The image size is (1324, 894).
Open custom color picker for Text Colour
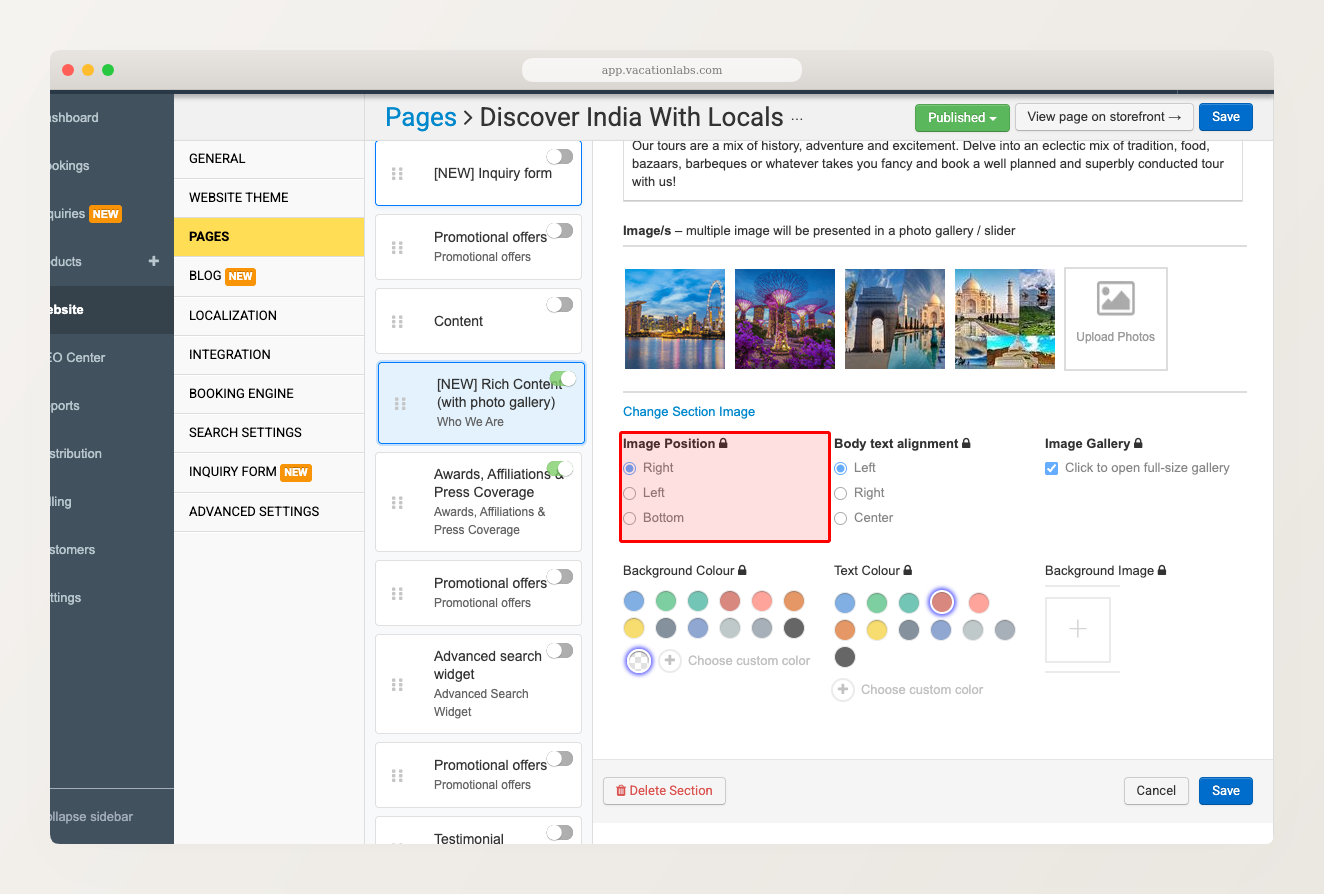pos(843,689)
